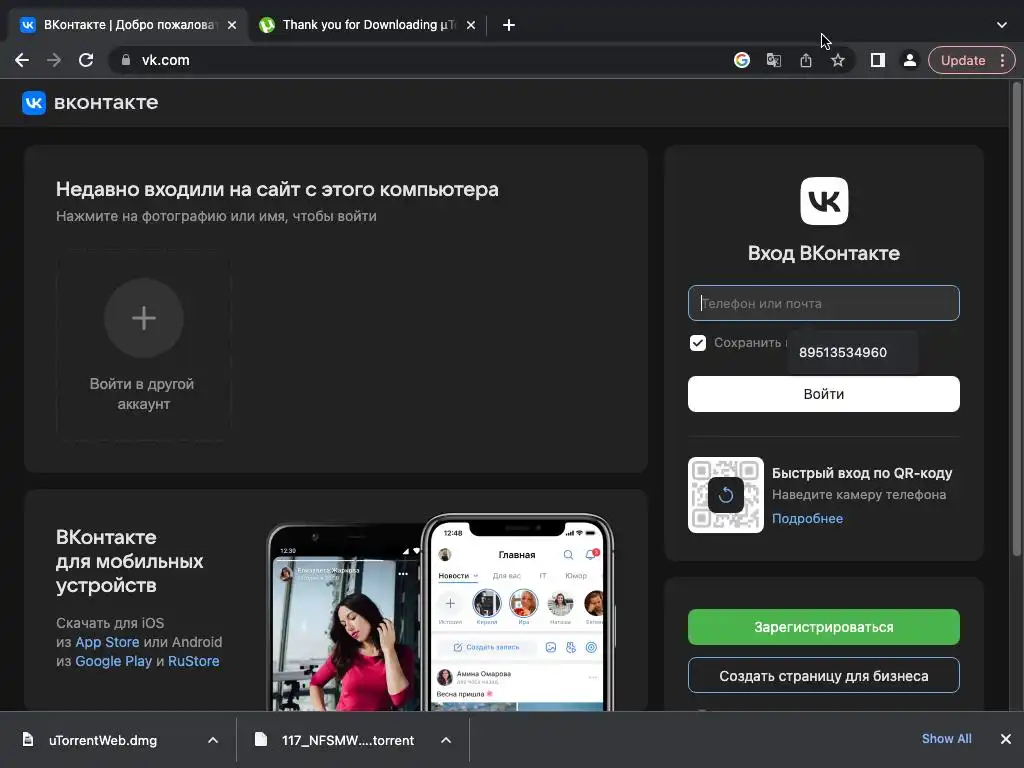Expand tab search chevron at top right
The image size is (1024, 768).
[1002, 25]
